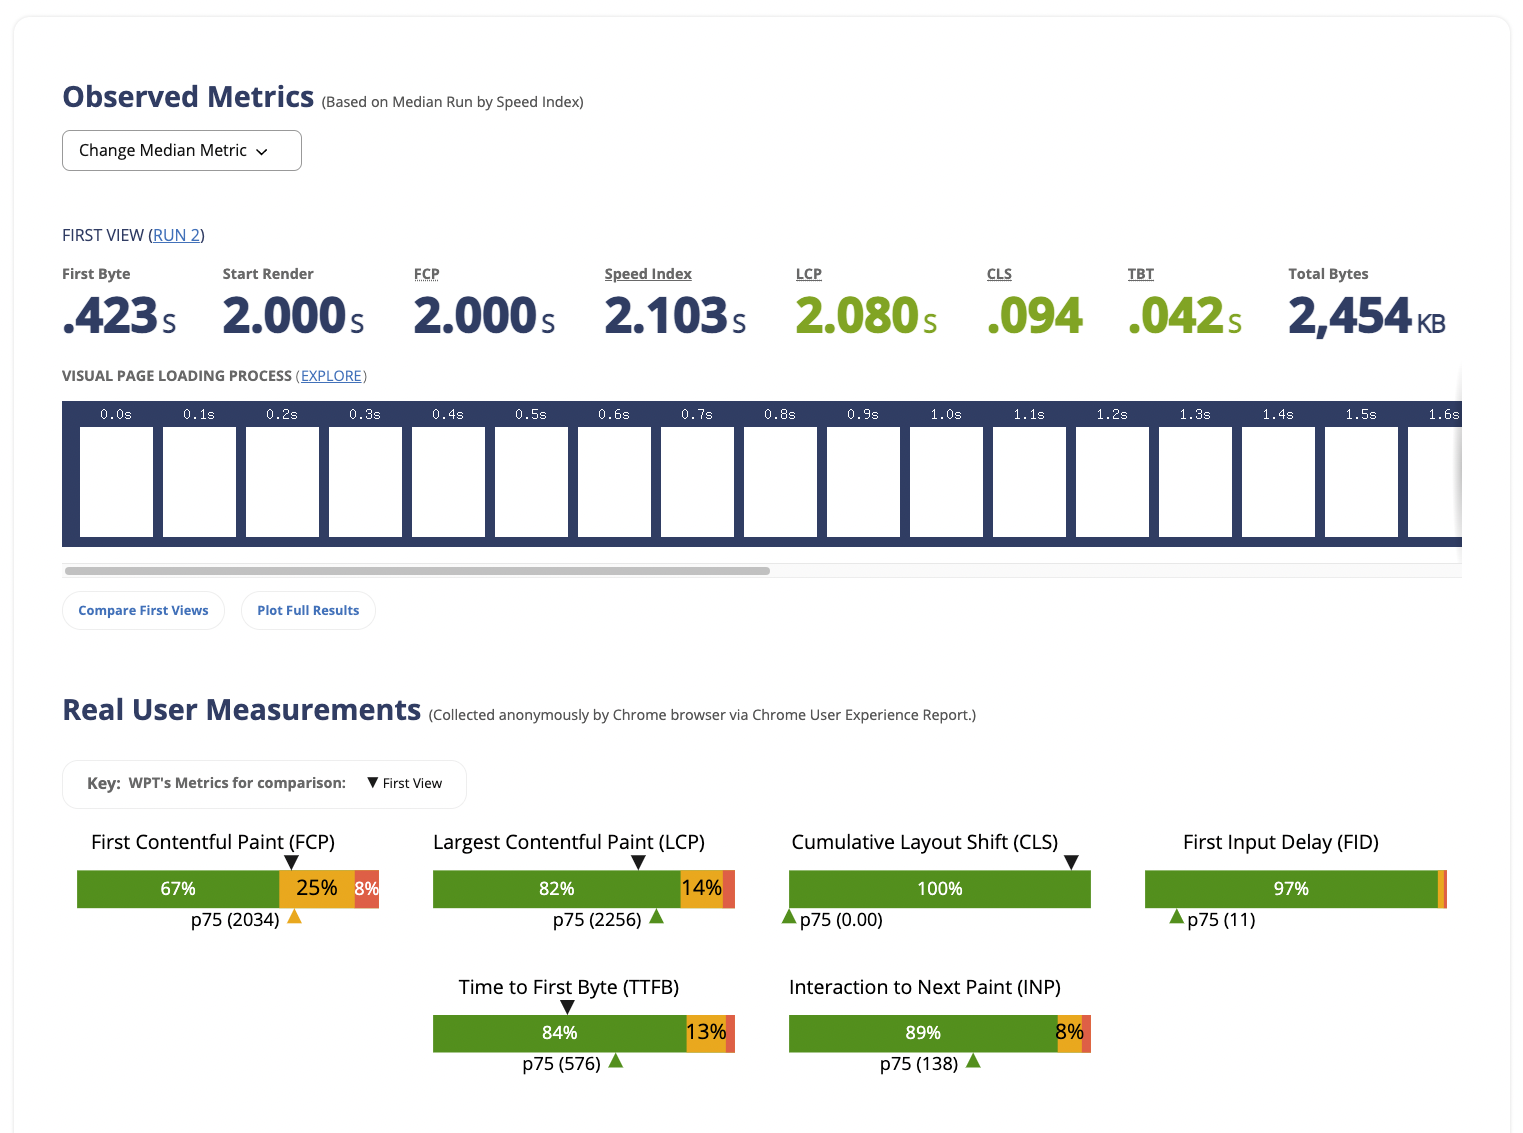1523x1133 pixels.
Task: Click the Compare First Views button
Action: click(x=143, y=610)
